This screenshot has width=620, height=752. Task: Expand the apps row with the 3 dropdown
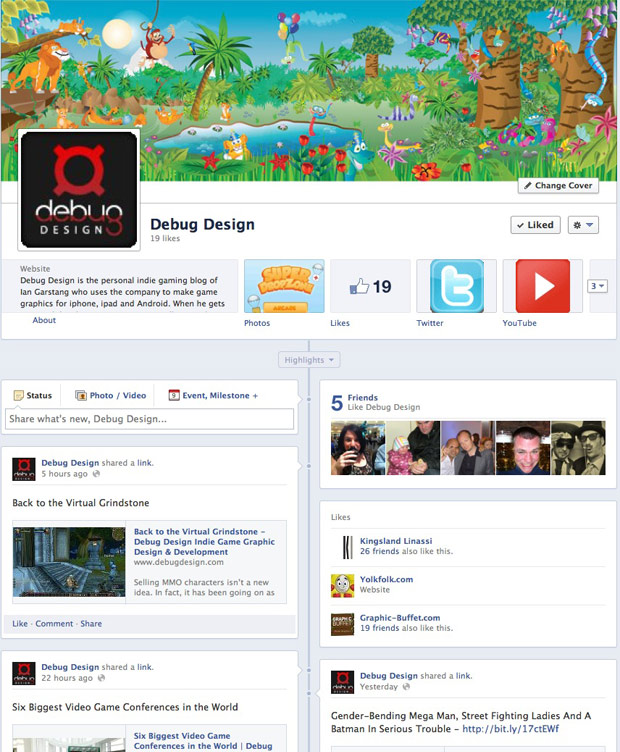pos(597,286)
